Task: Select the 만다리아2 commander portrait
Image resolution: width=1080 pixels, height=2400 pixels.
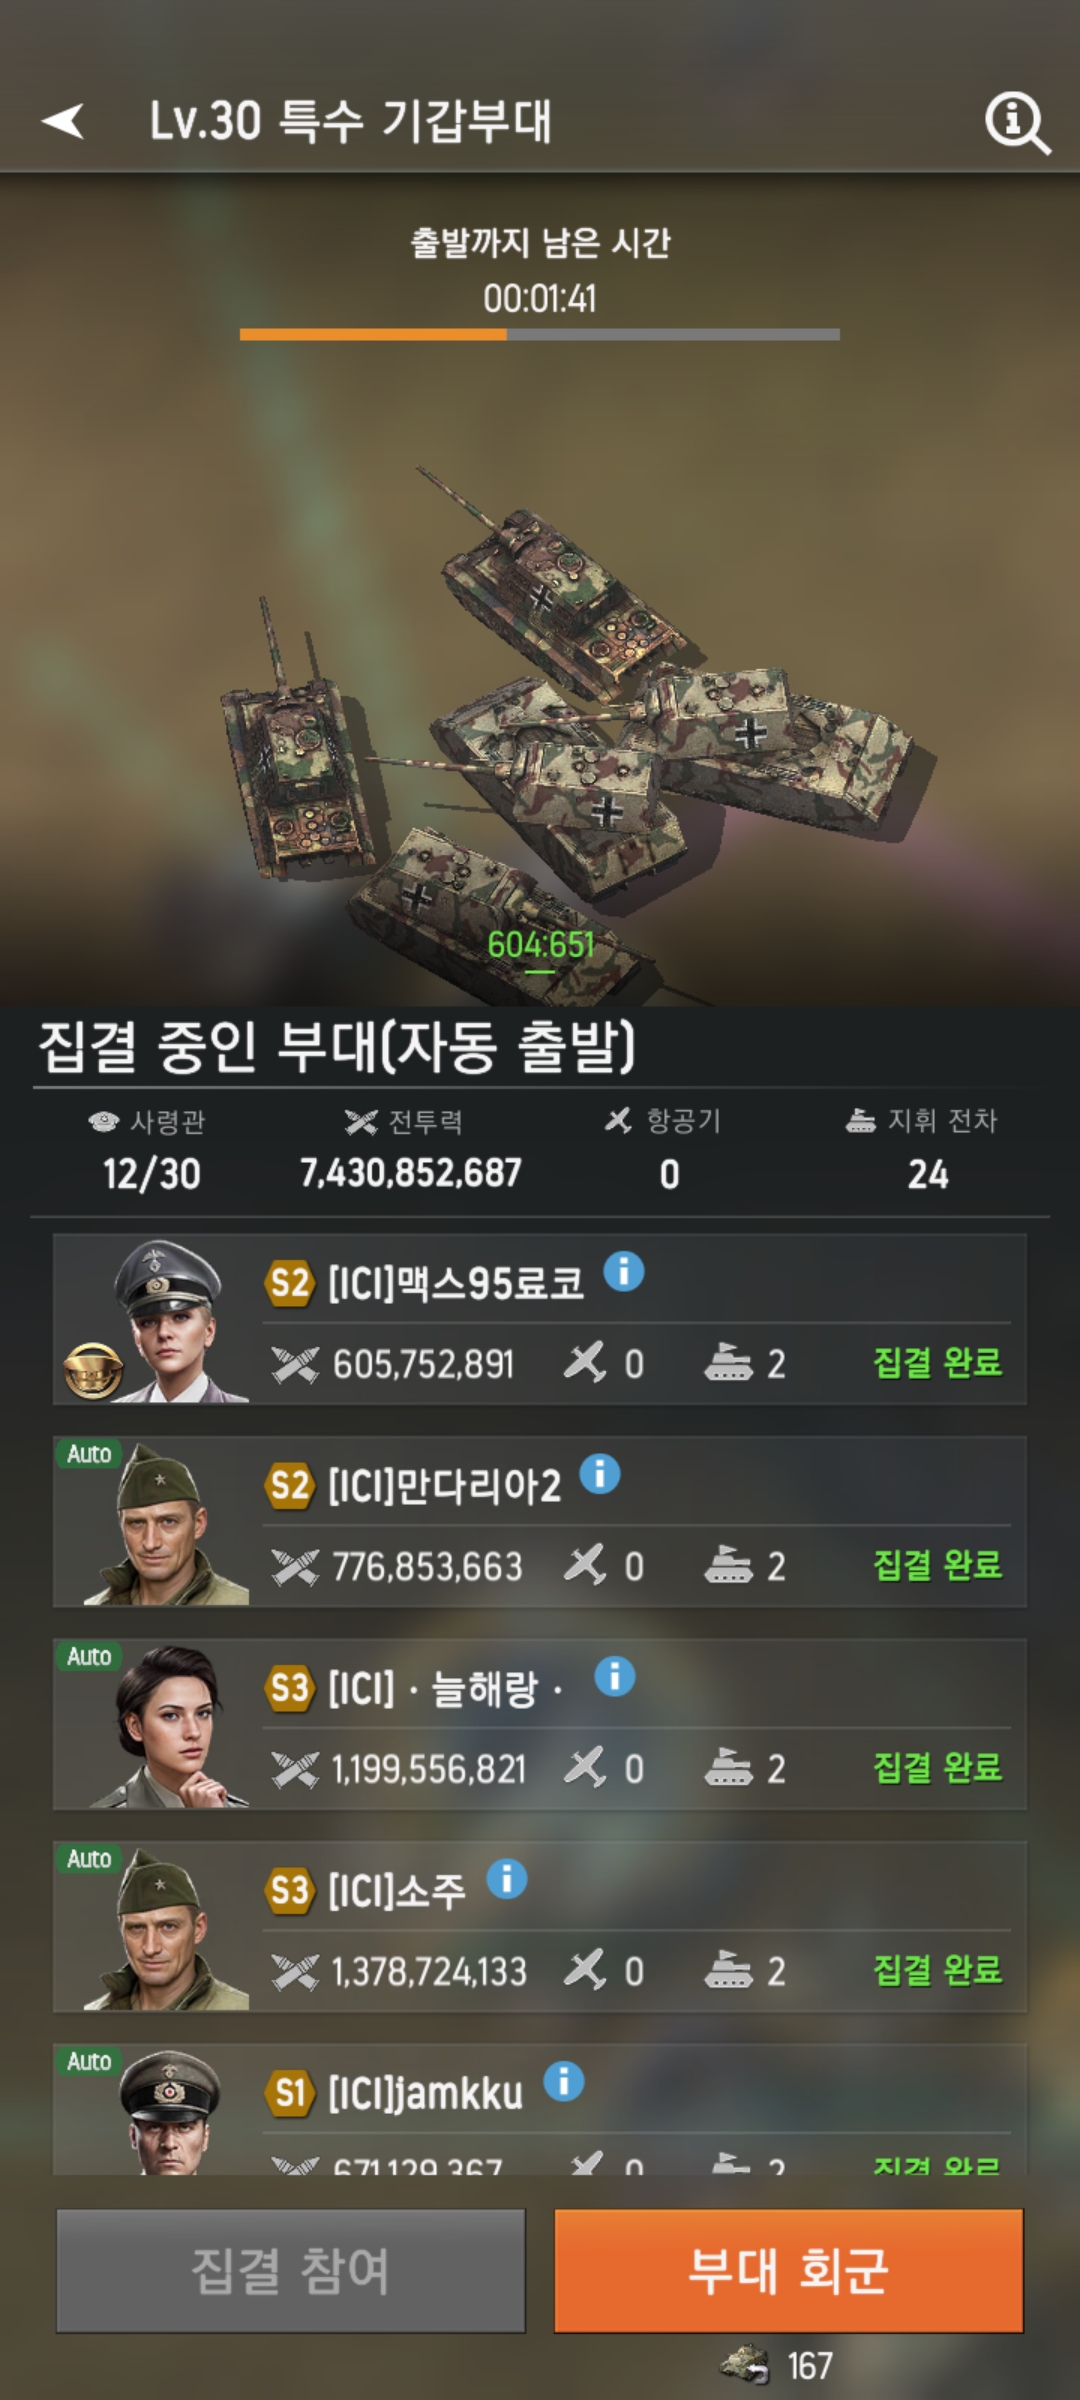Action: pyautogui.click(x=165, y=1523)
